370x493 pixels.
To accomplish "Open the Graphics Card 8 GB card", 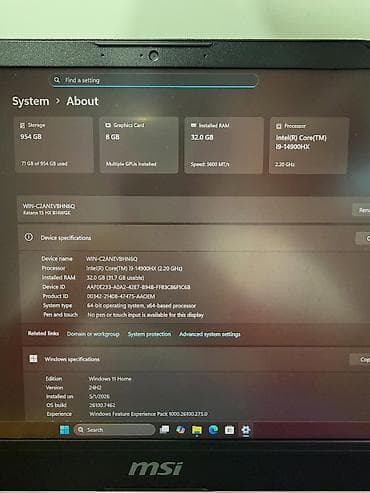I will click(x=139, y=145).
